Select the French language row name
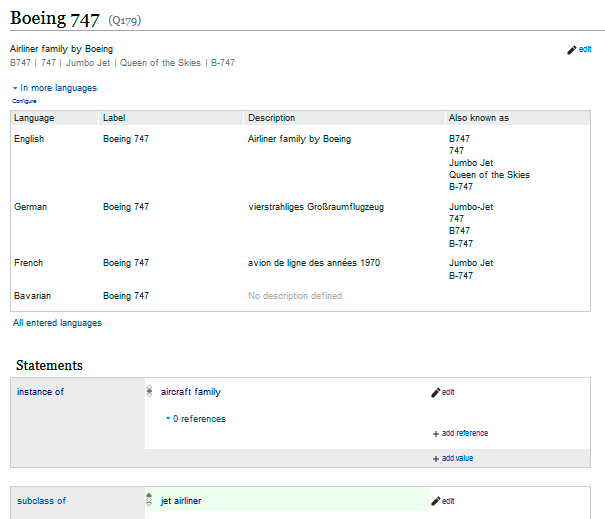Viewport: 605px width, 519px height. (29, 263)
